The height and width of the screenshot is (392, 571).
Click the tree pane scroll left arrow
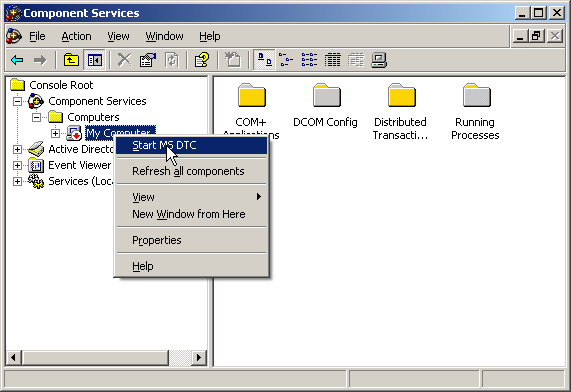[x=13, y=357]
